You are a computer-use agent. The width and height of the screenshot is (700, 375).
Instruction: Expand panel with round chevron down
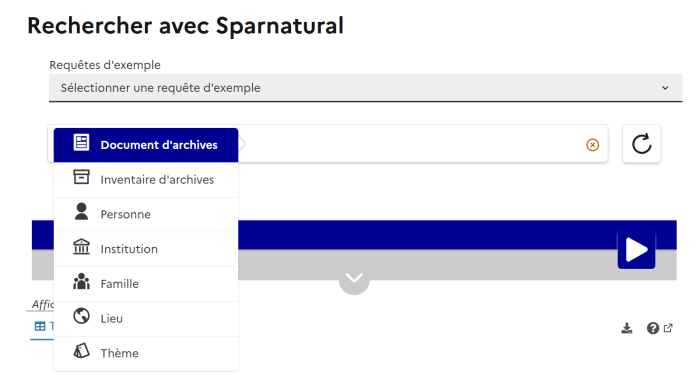point(354,279)
